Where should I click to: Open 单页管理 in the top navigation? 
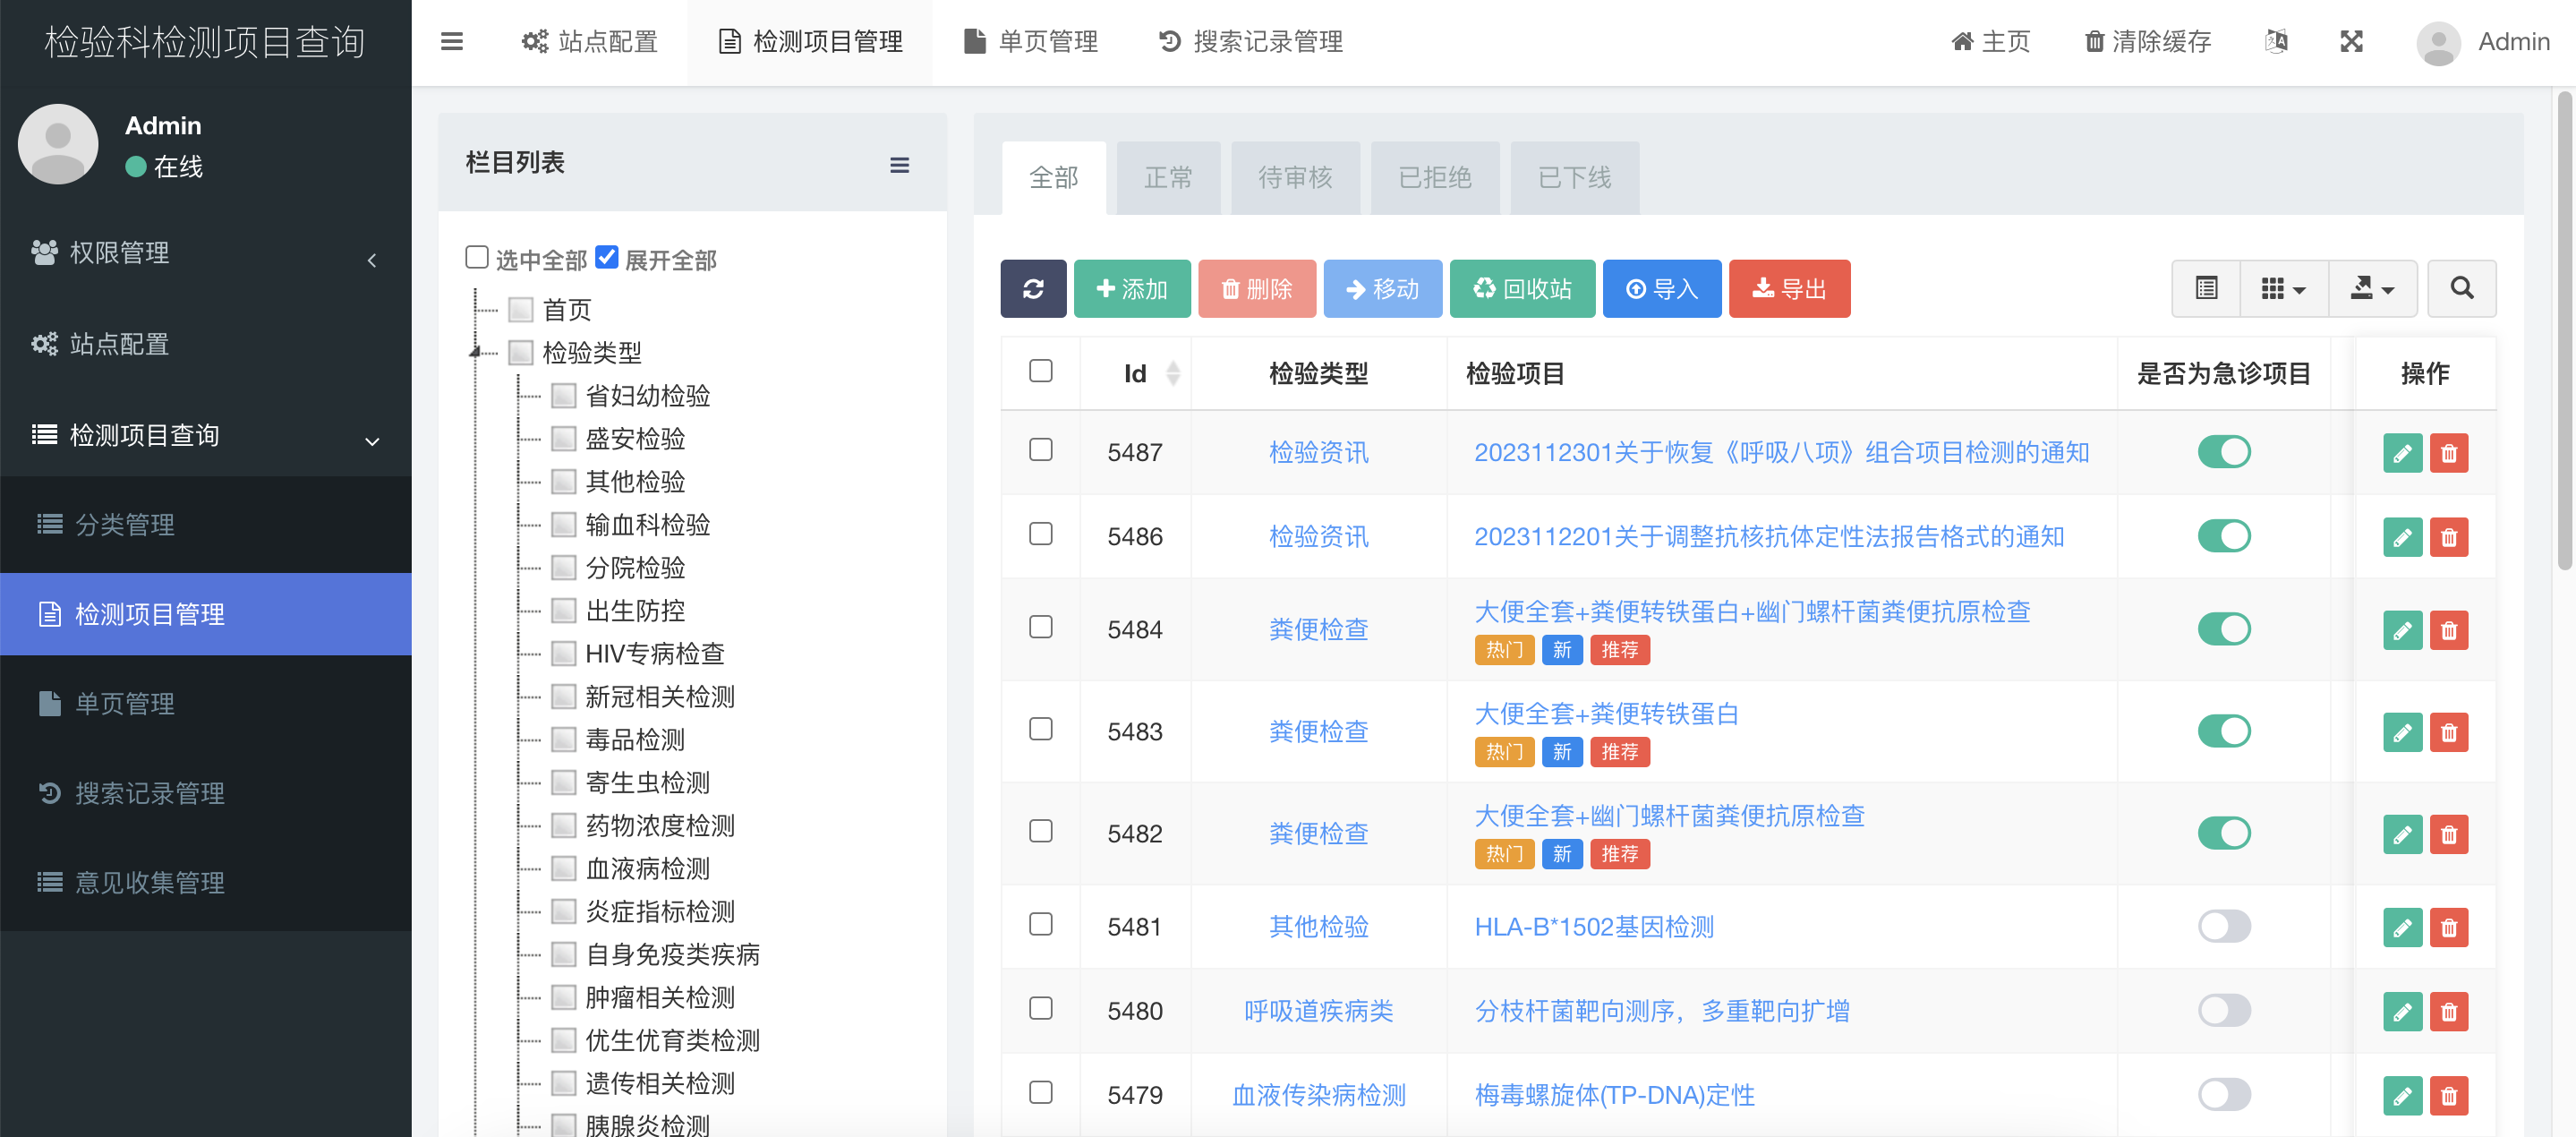tap(1031, 42)
